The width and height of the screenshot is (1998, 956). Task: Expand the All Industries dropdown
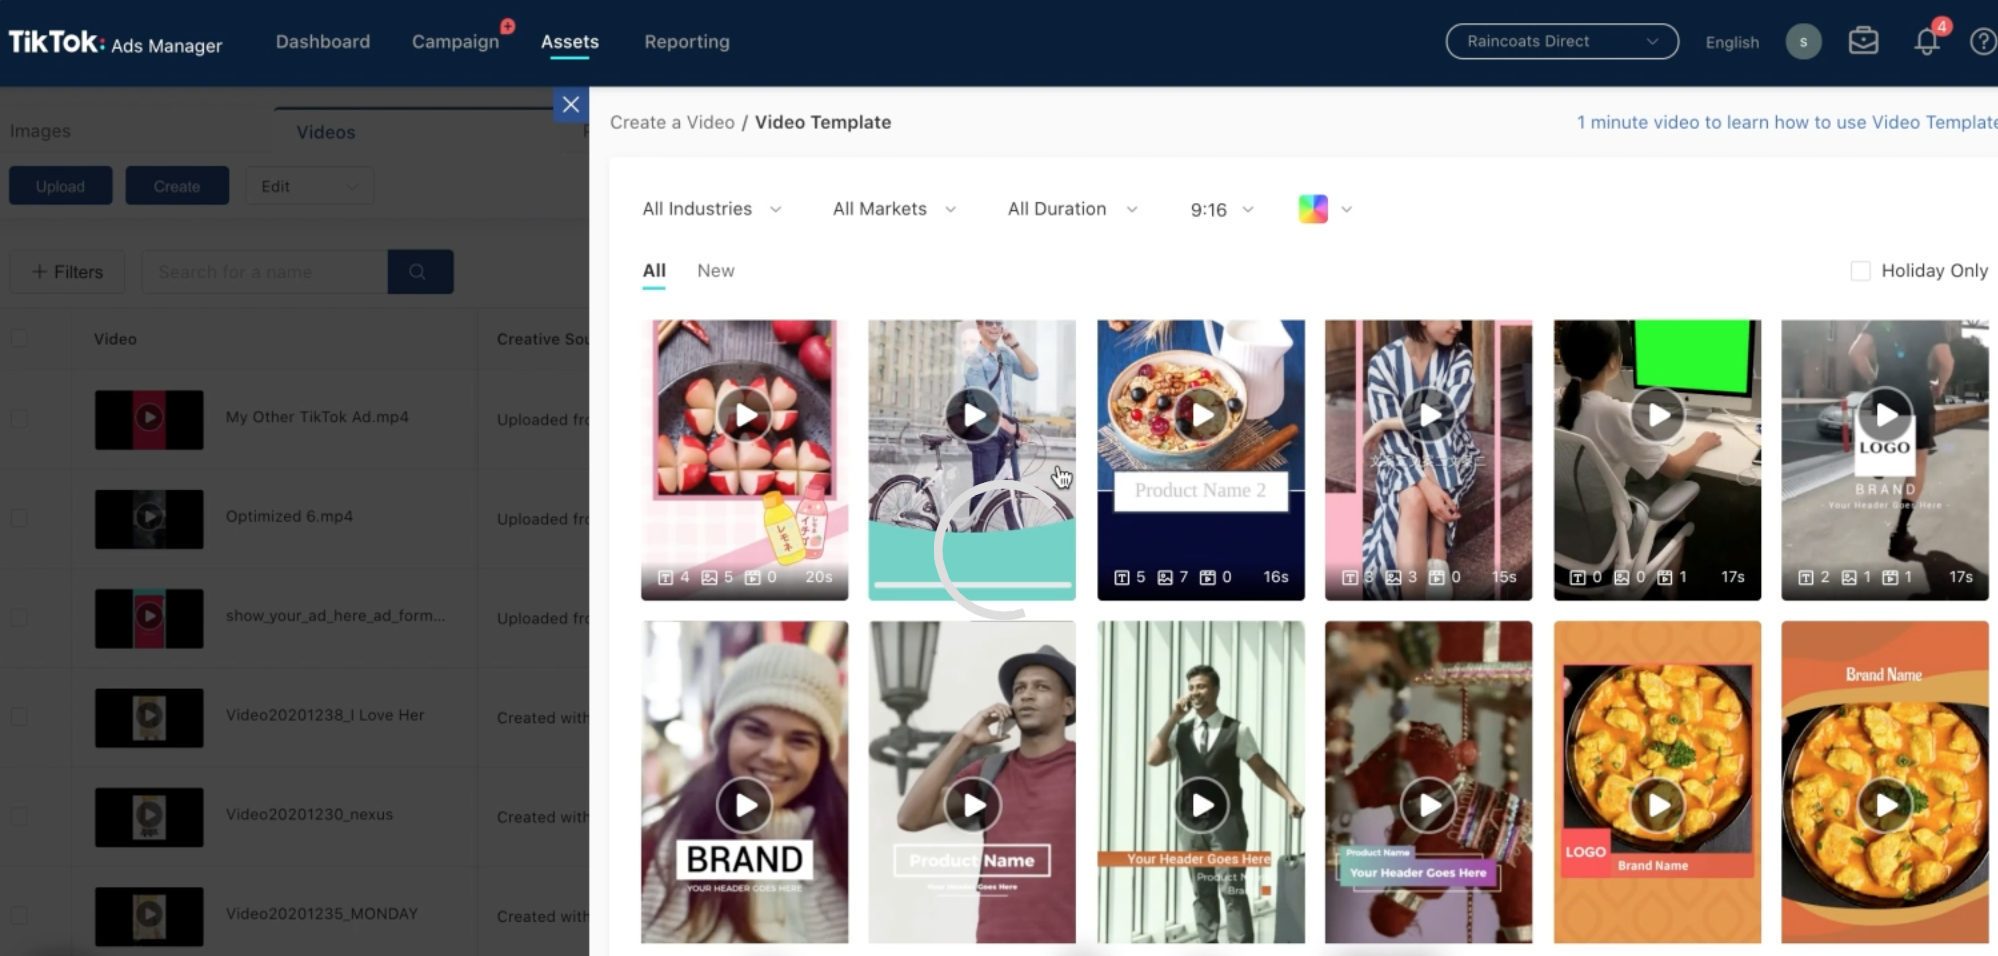tap(711, 209)
